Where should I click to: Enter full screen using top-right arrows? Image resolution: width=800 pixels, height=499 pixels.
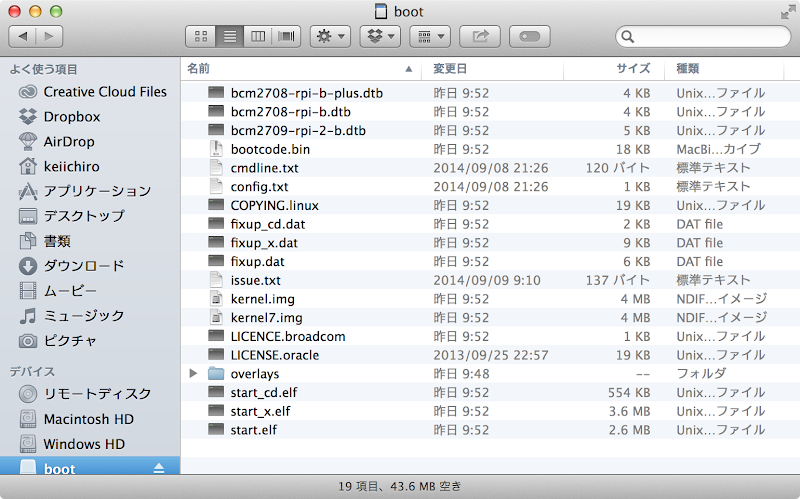pyautogui.click(x=787, y=11)
